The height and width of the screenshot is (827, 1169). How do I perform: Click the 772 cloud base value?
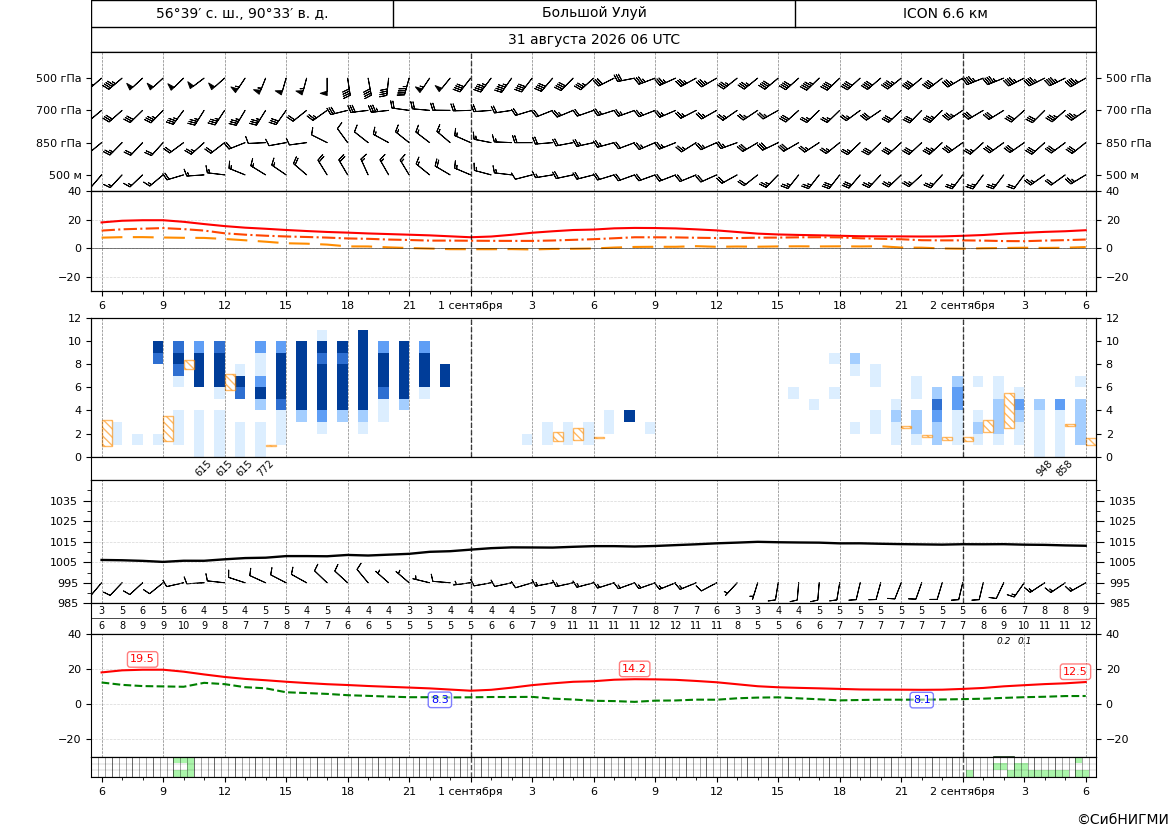pyautogui.click(x=265, y=468)
